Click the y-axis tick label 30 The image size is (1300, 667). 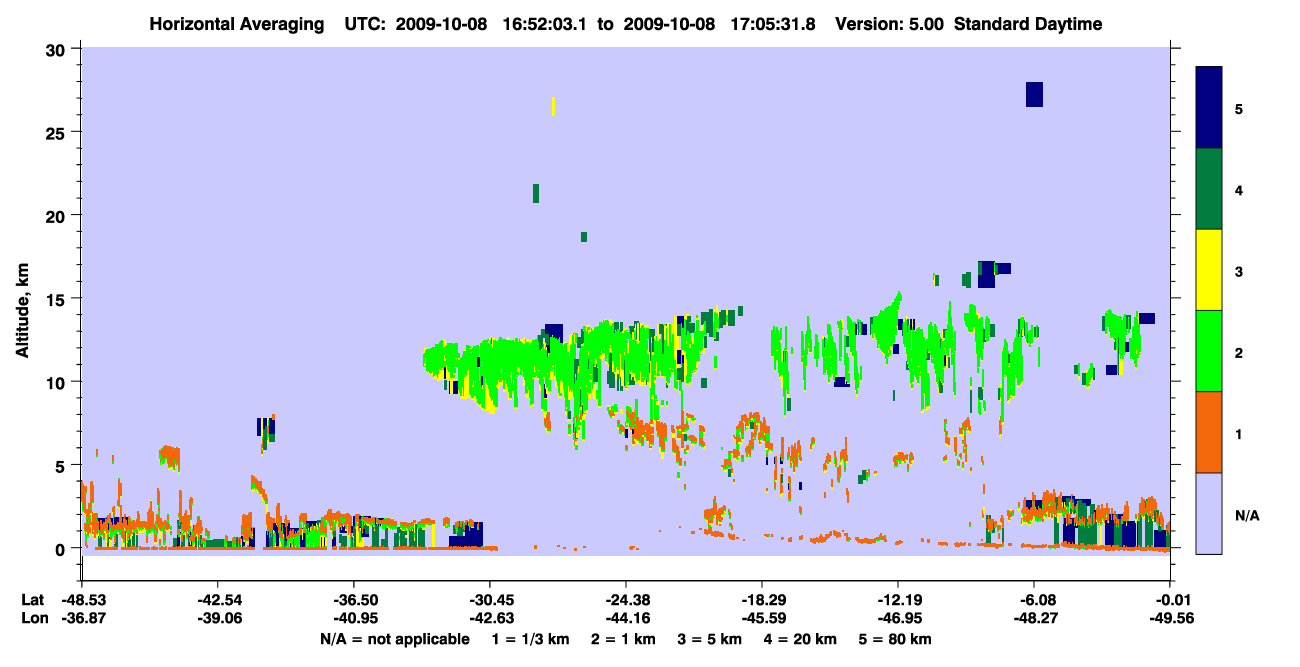[58, 49]
